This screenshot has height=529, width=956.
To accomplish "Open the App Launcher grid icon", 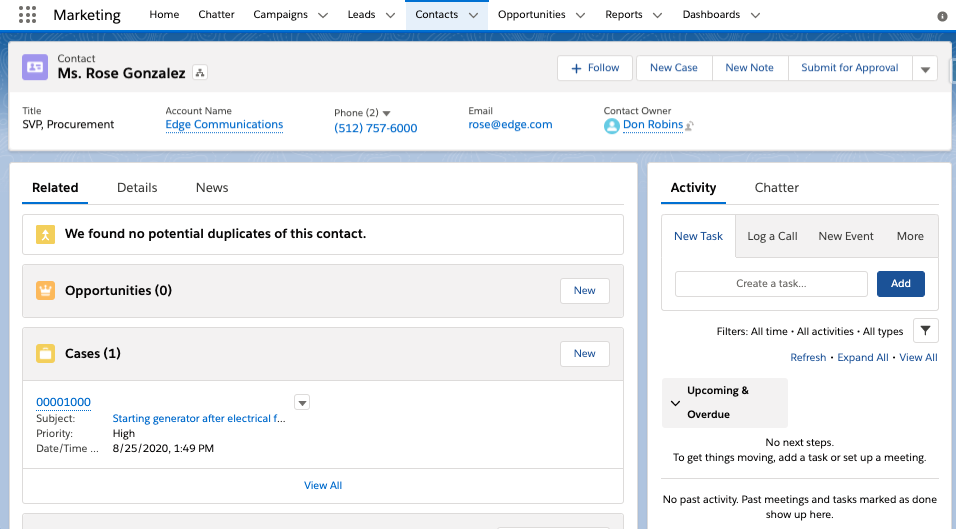I will tap(27, 15).
